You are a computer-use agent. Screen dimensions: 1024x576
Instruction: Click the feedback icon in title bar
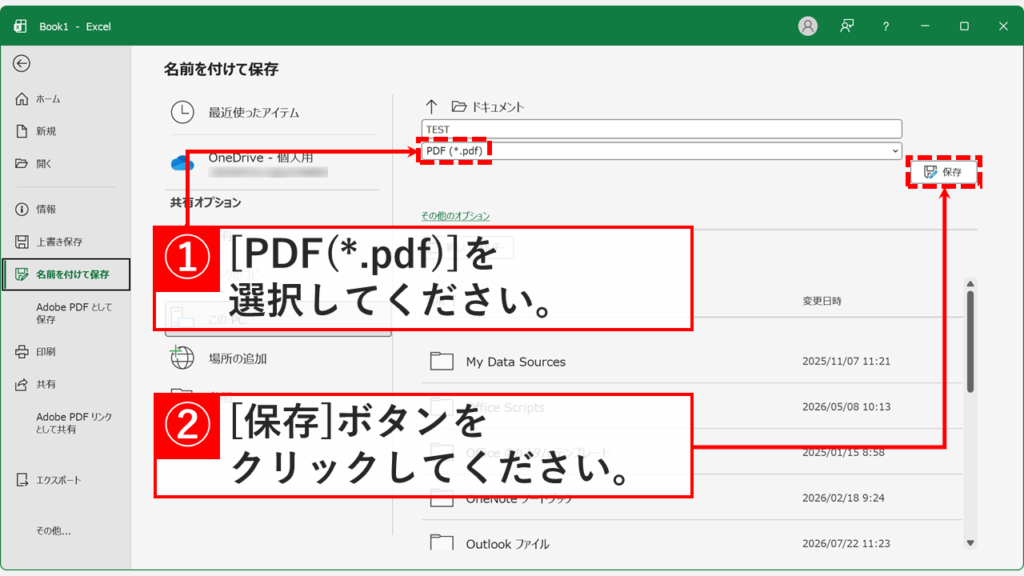847,26
